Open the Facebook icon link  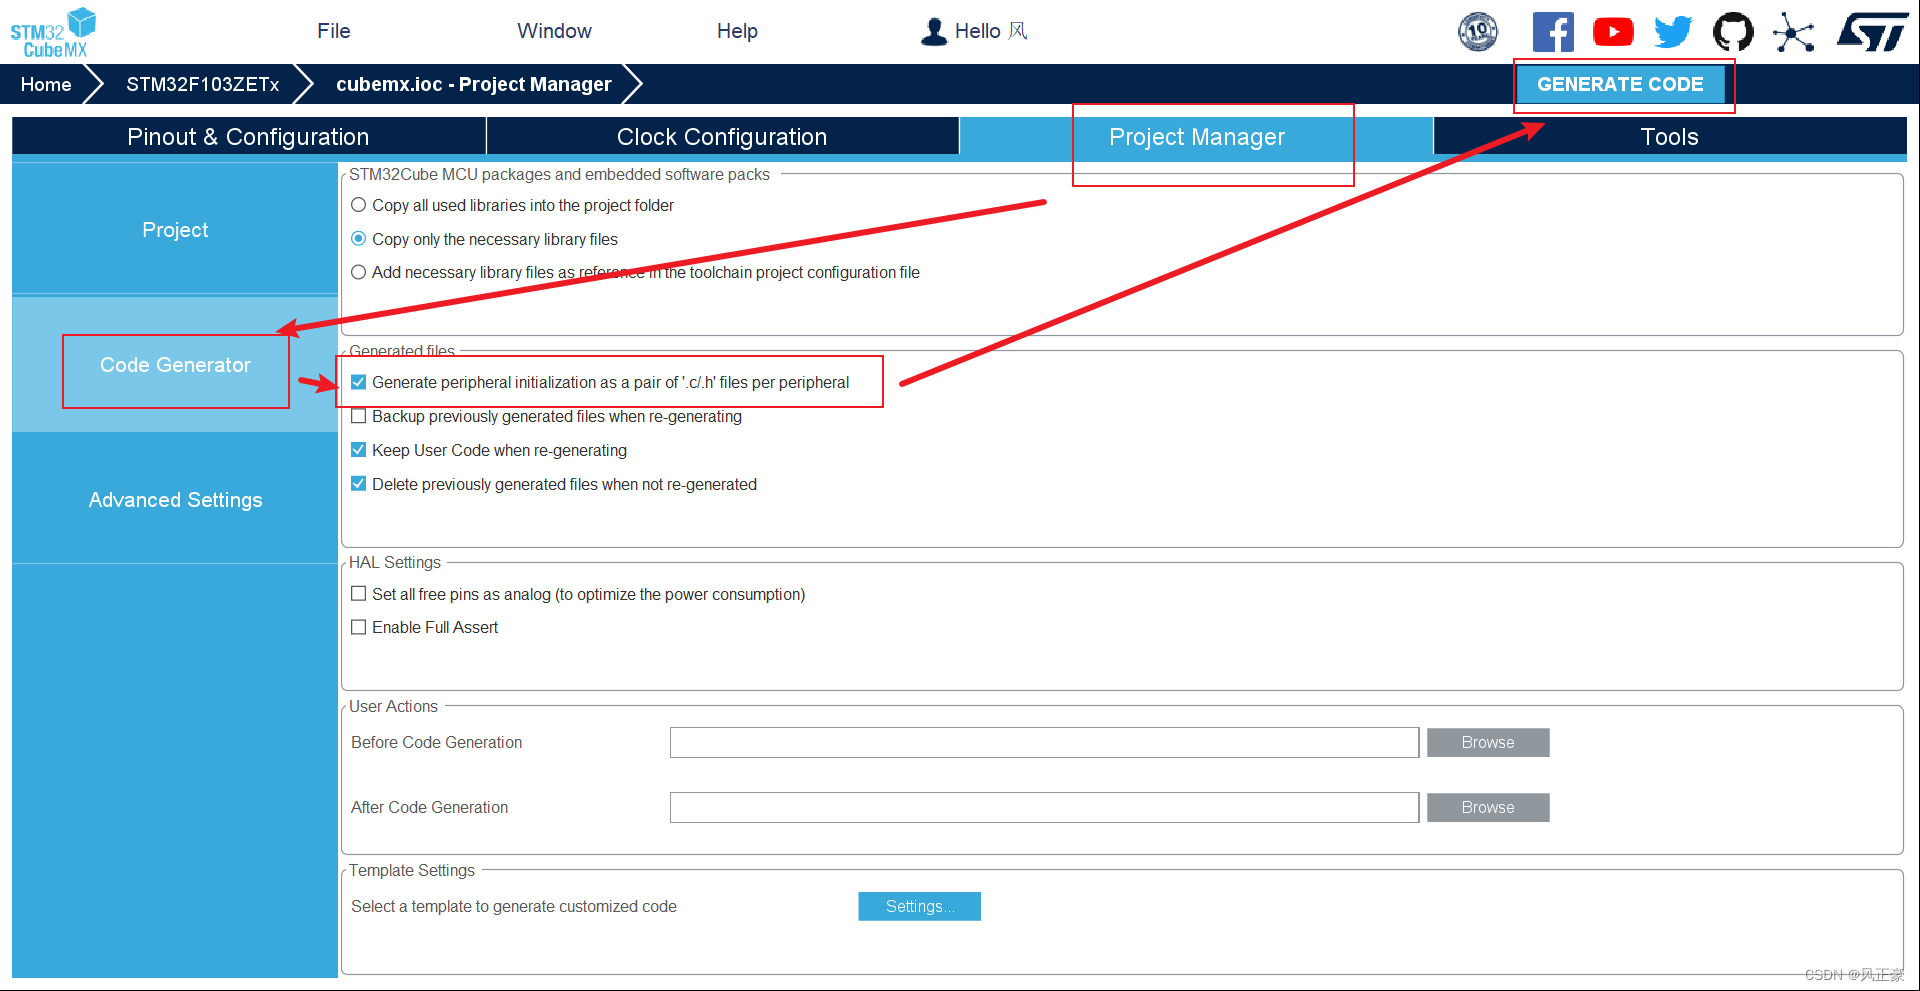(1553, 32)
